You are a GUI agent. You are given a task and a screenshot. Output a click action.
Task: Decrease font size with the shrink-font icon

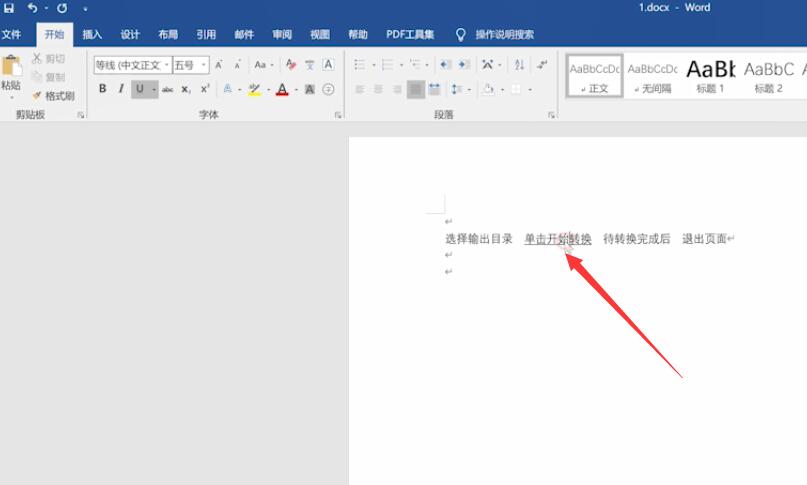pos(237,65)
